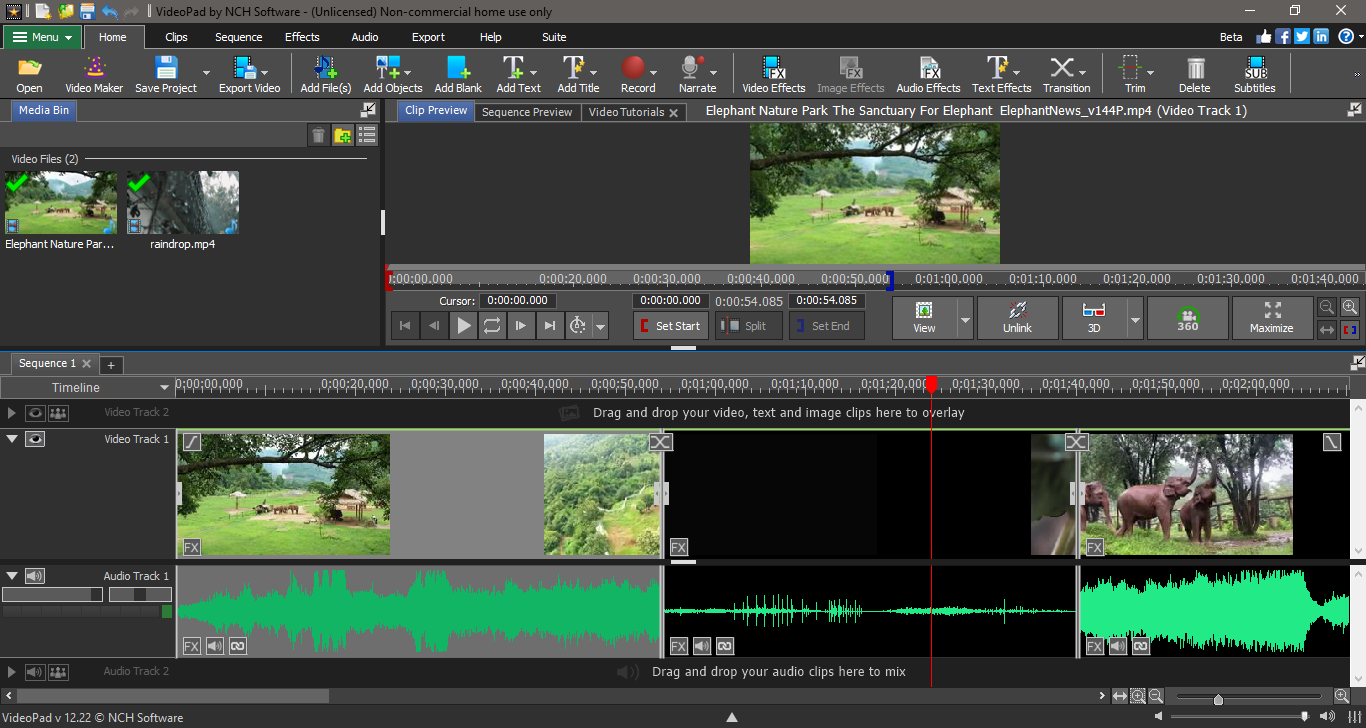Image resolution: width=1366 pixels, height=728 pixels.
Task: Click the Media Bin trash icon
Action: pos(319,135)
